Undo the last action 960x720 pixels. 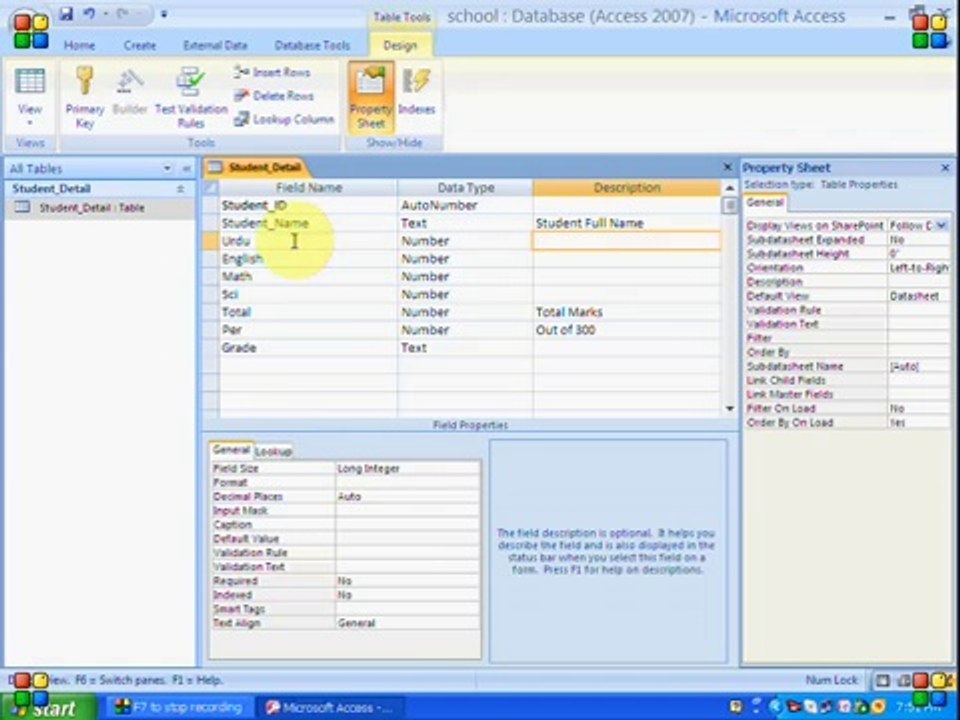pos(89,13)
